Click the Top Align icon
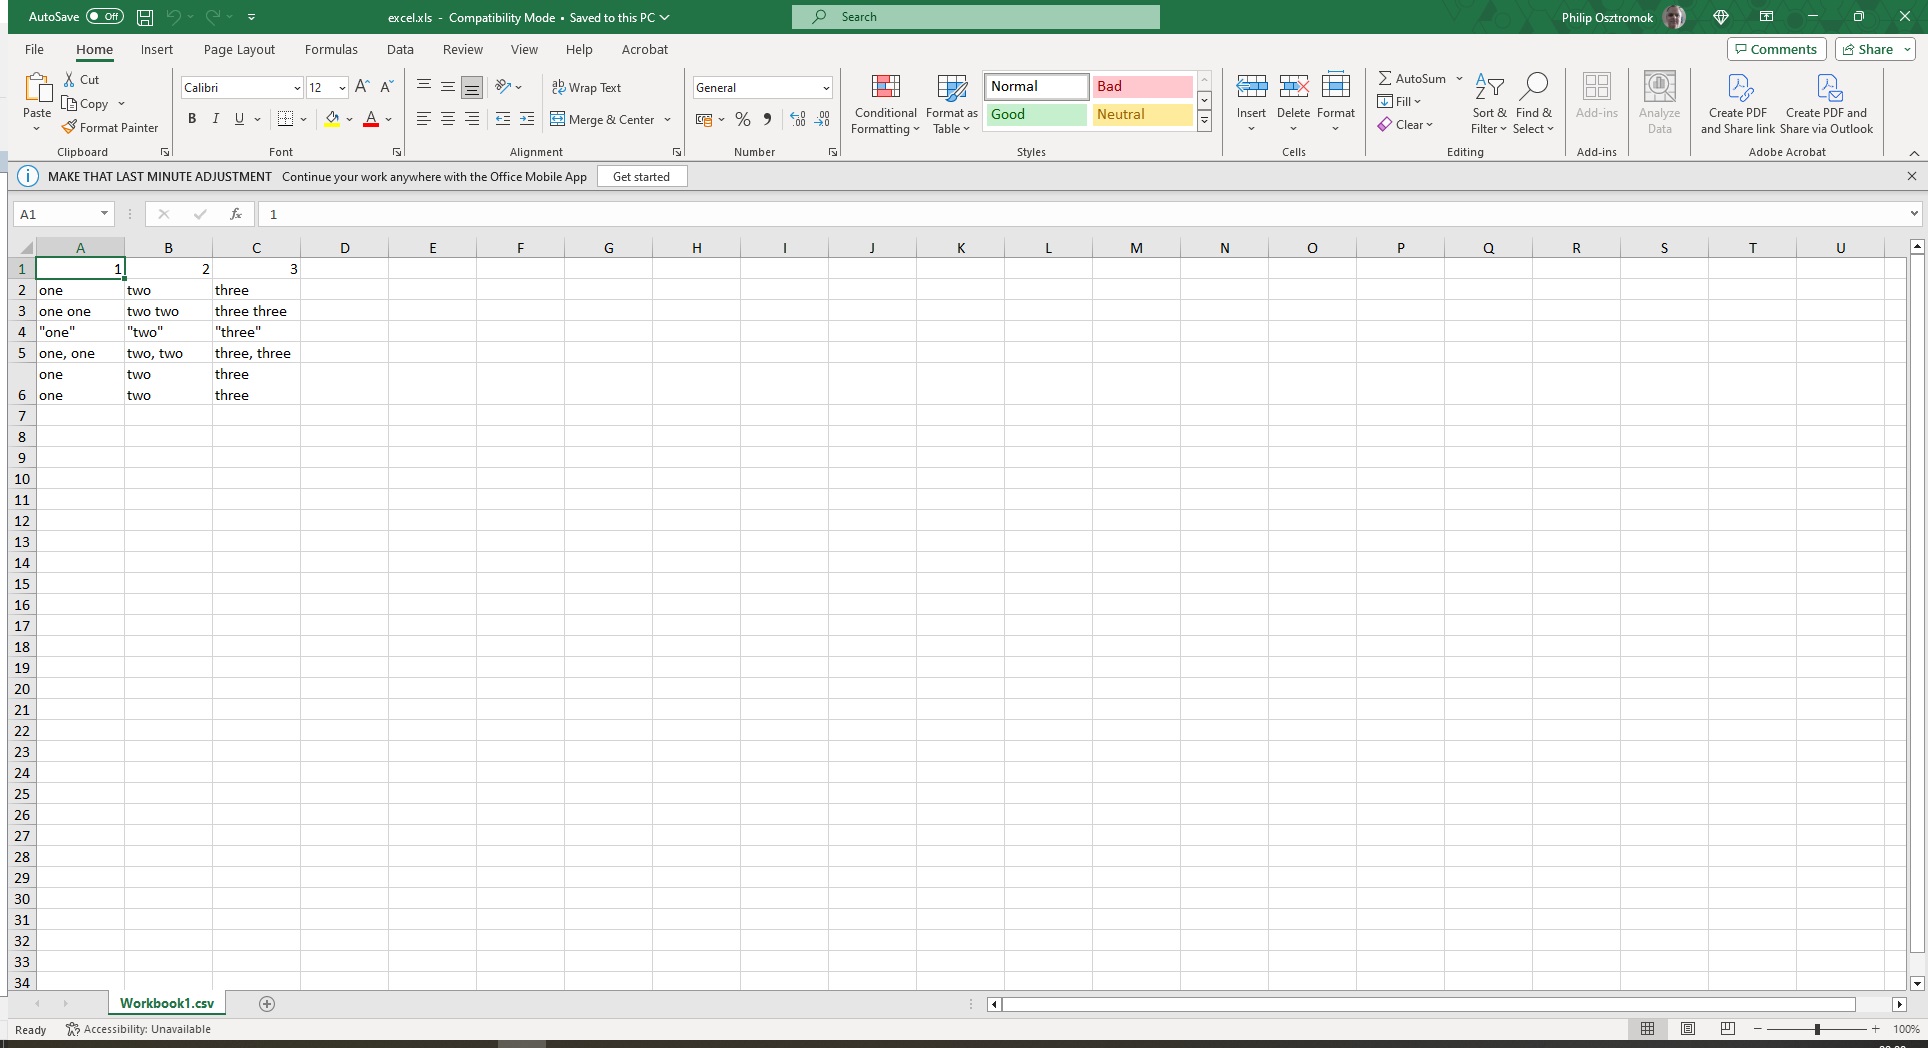This screenshot has width=1928, height=1048. [424, 87]
